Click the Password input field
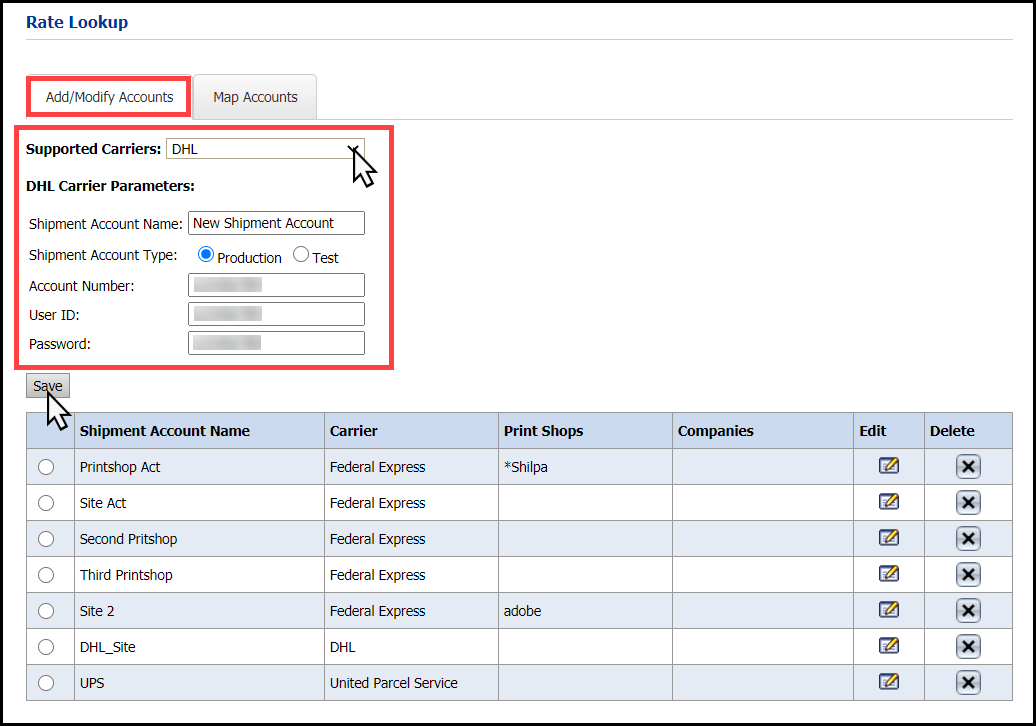The height and width of the screenshot is (726, 1036). (x=276, y=343)
